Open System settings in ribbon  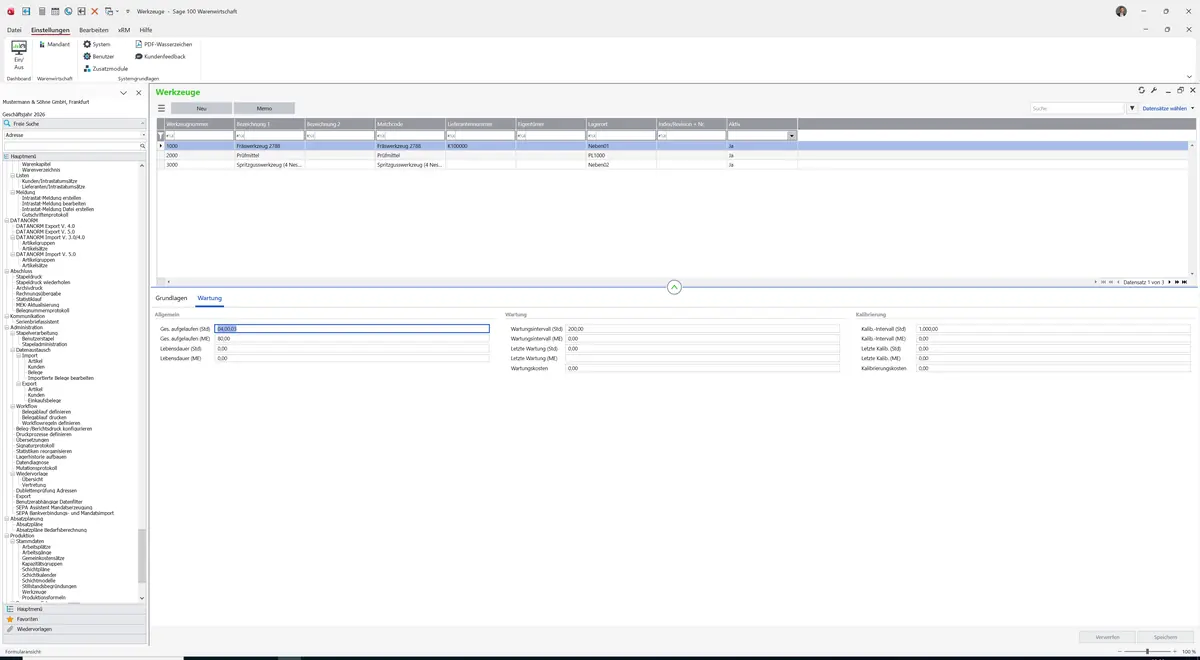(97, 44)
